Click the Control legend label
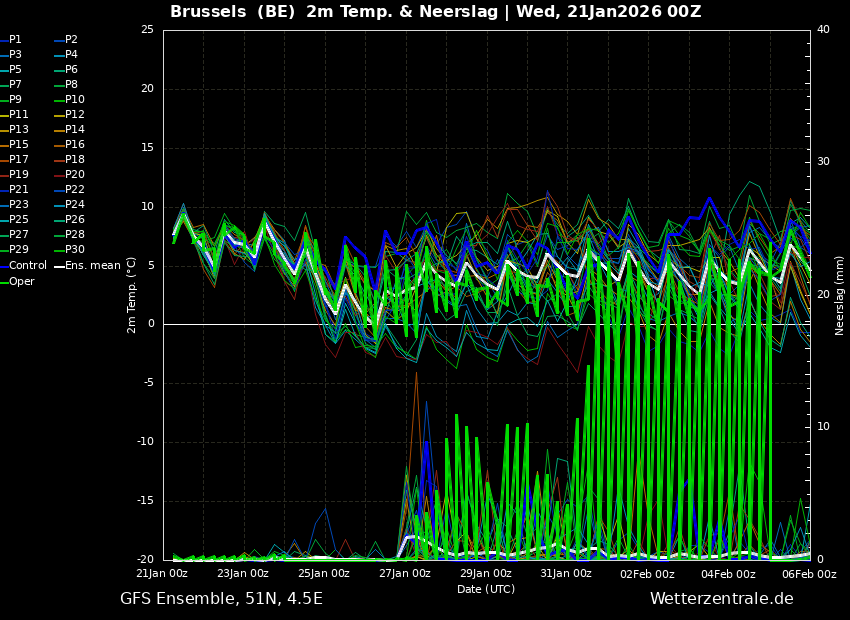Image resolution: width=850 pixels, height=620 pixels. [x=27, y=266]
